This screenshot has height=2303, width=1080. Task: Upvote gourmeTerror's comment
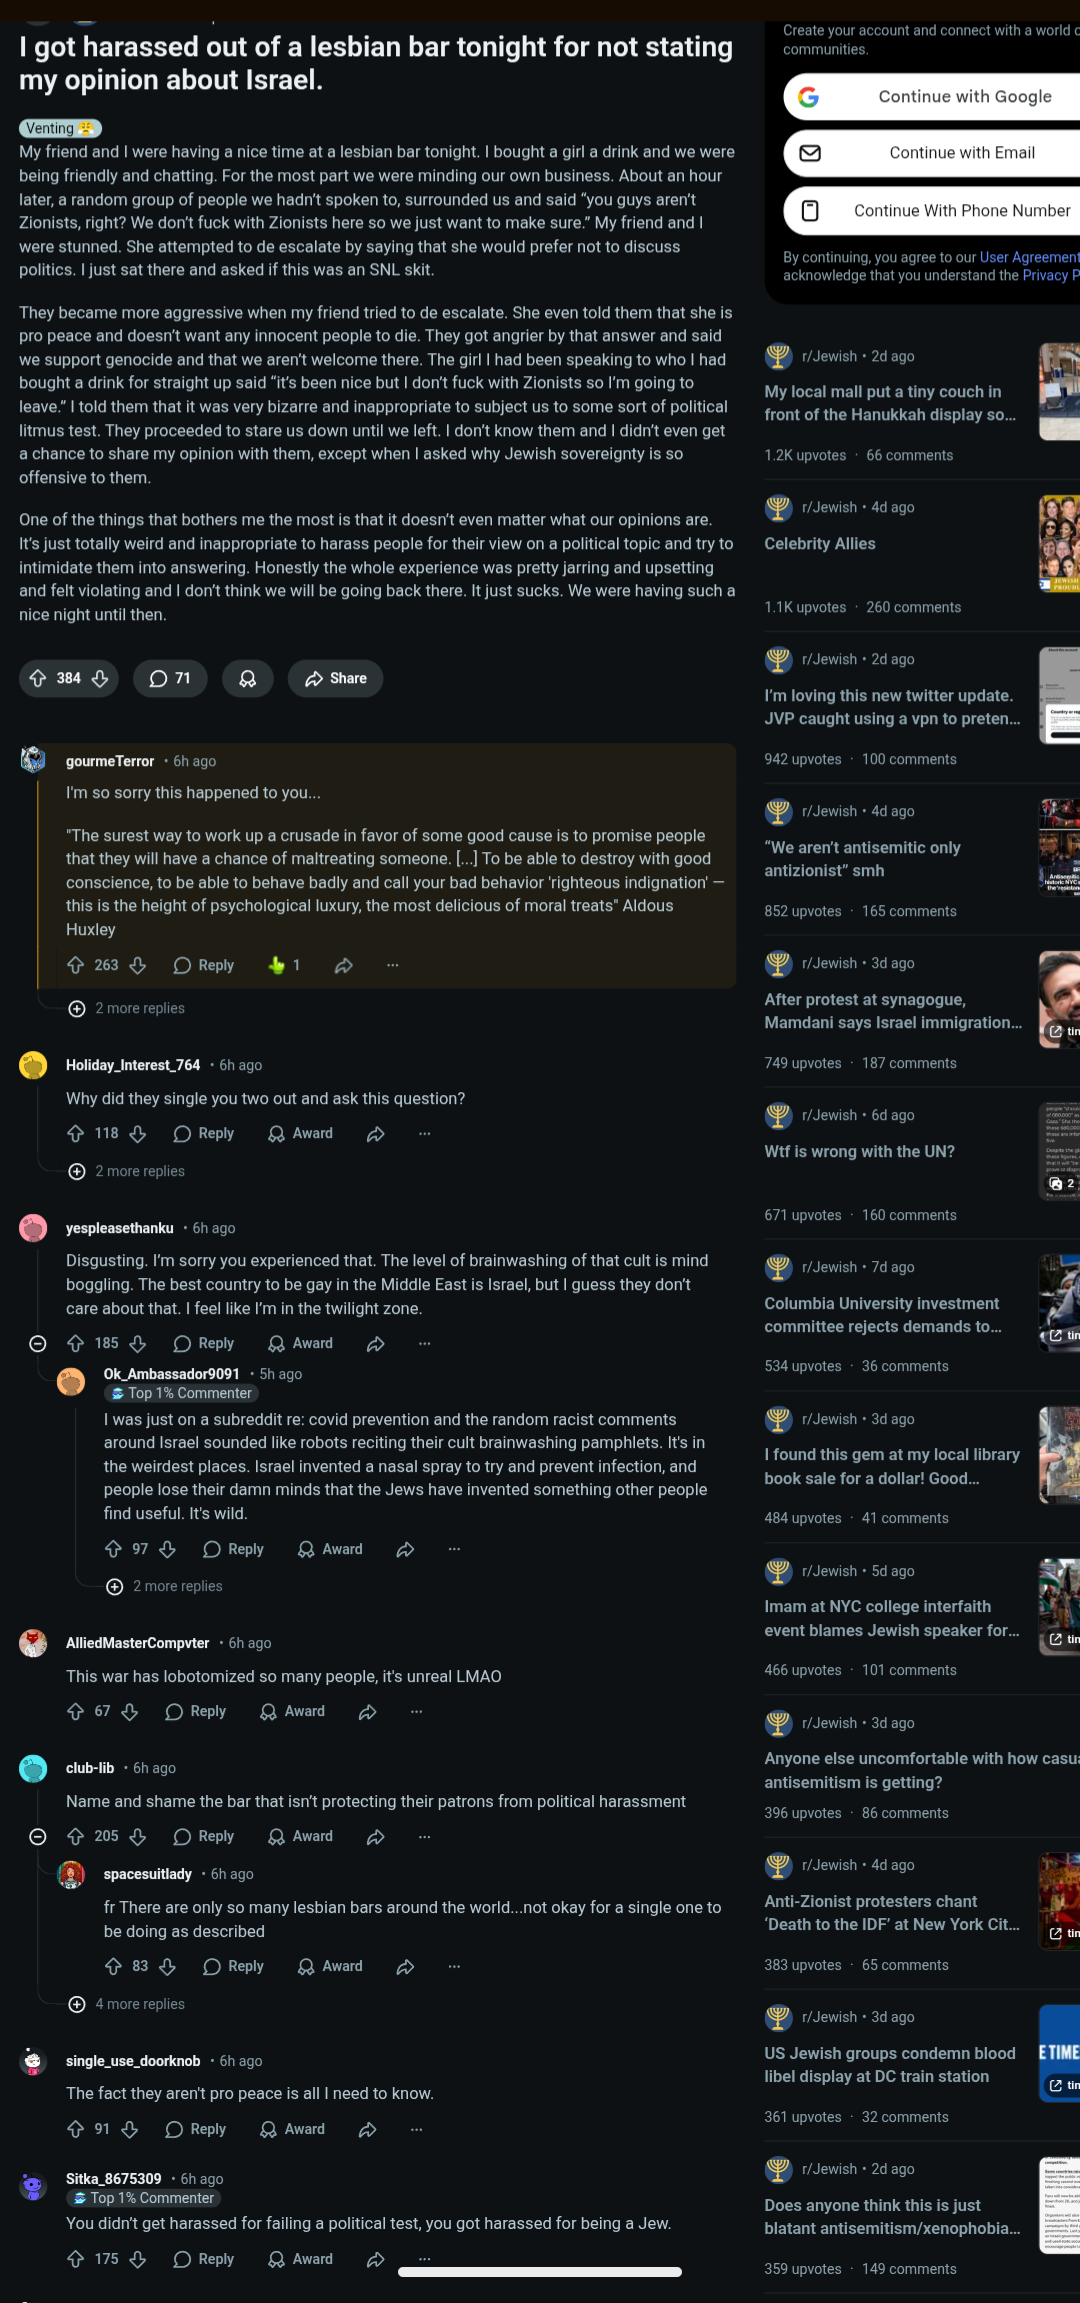[76, 965]
